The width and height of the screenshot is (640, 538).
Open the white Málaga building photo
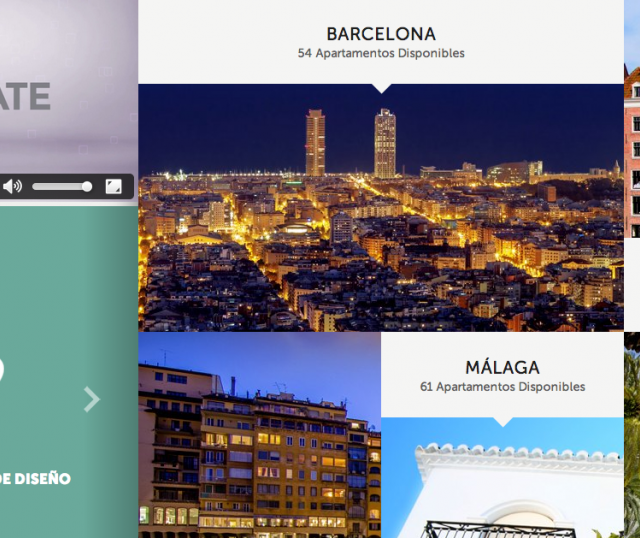click(x=502, y=478)
